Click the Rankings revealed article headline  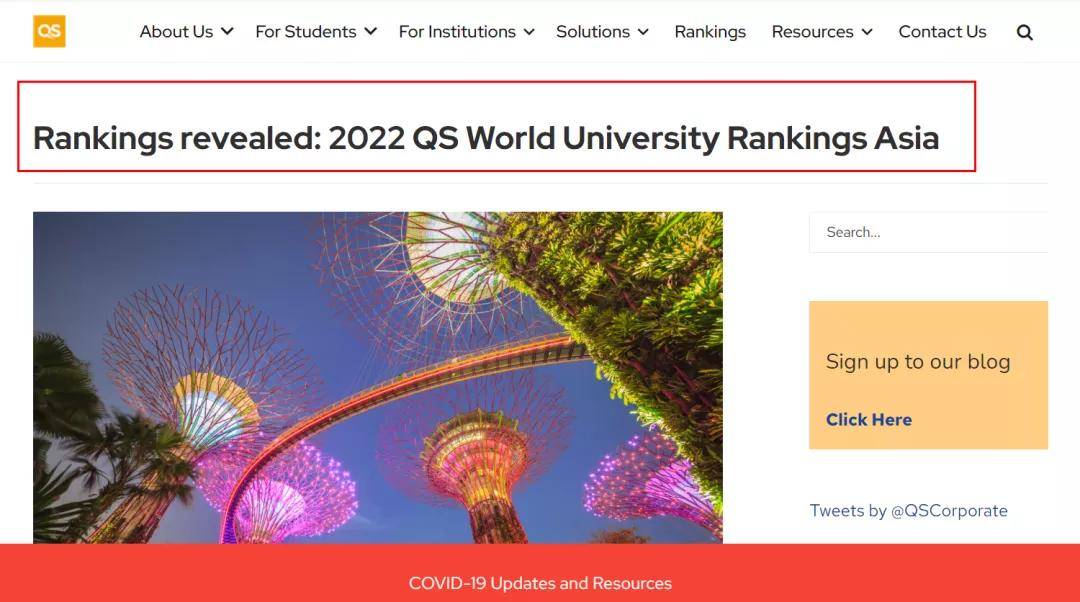click(486, 138)
